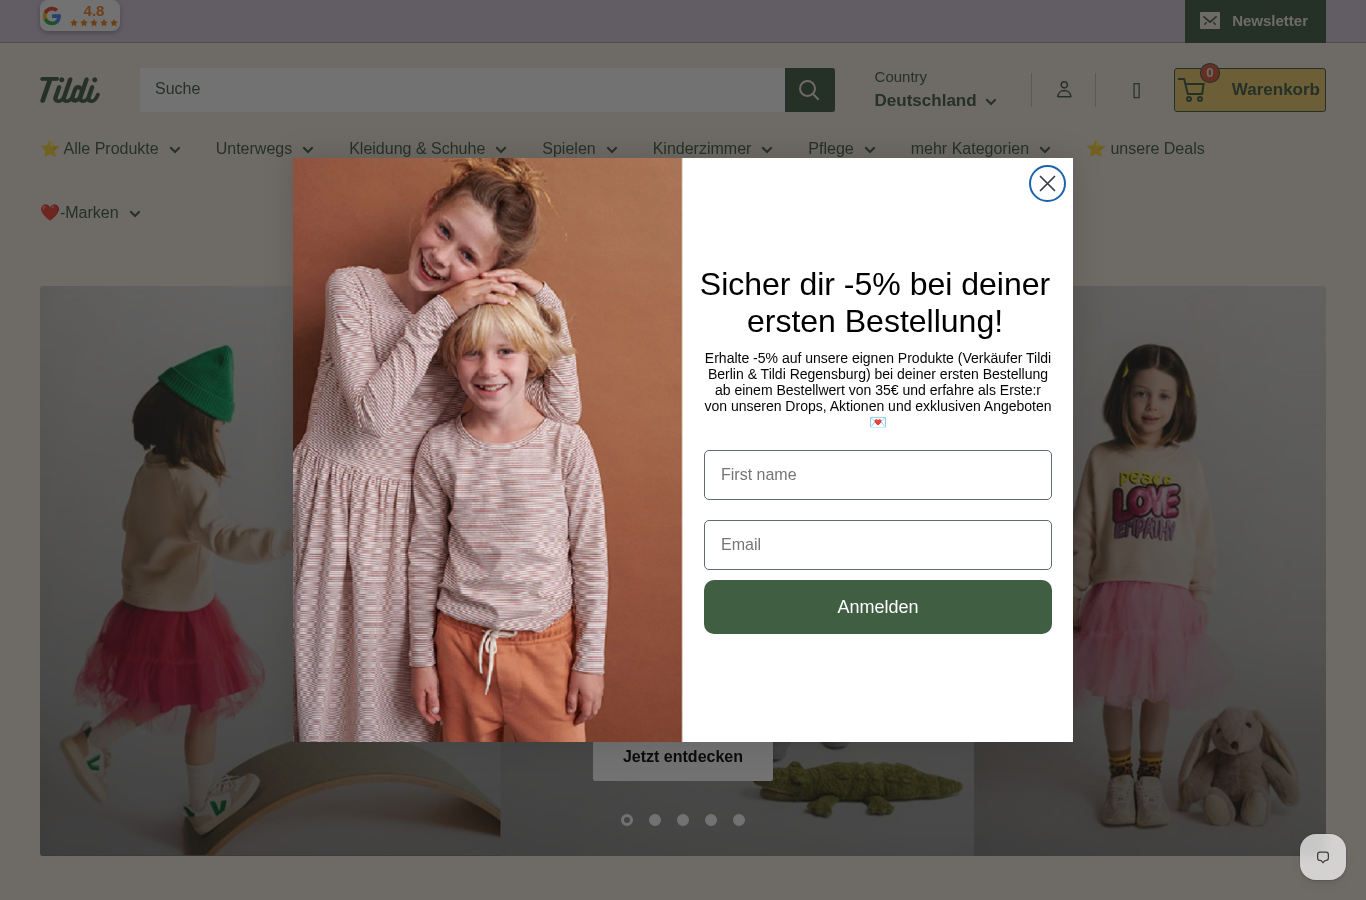Screen dimensions: 1366x900
Task: Open the user account icon
Action: (x=1064, y=90)
